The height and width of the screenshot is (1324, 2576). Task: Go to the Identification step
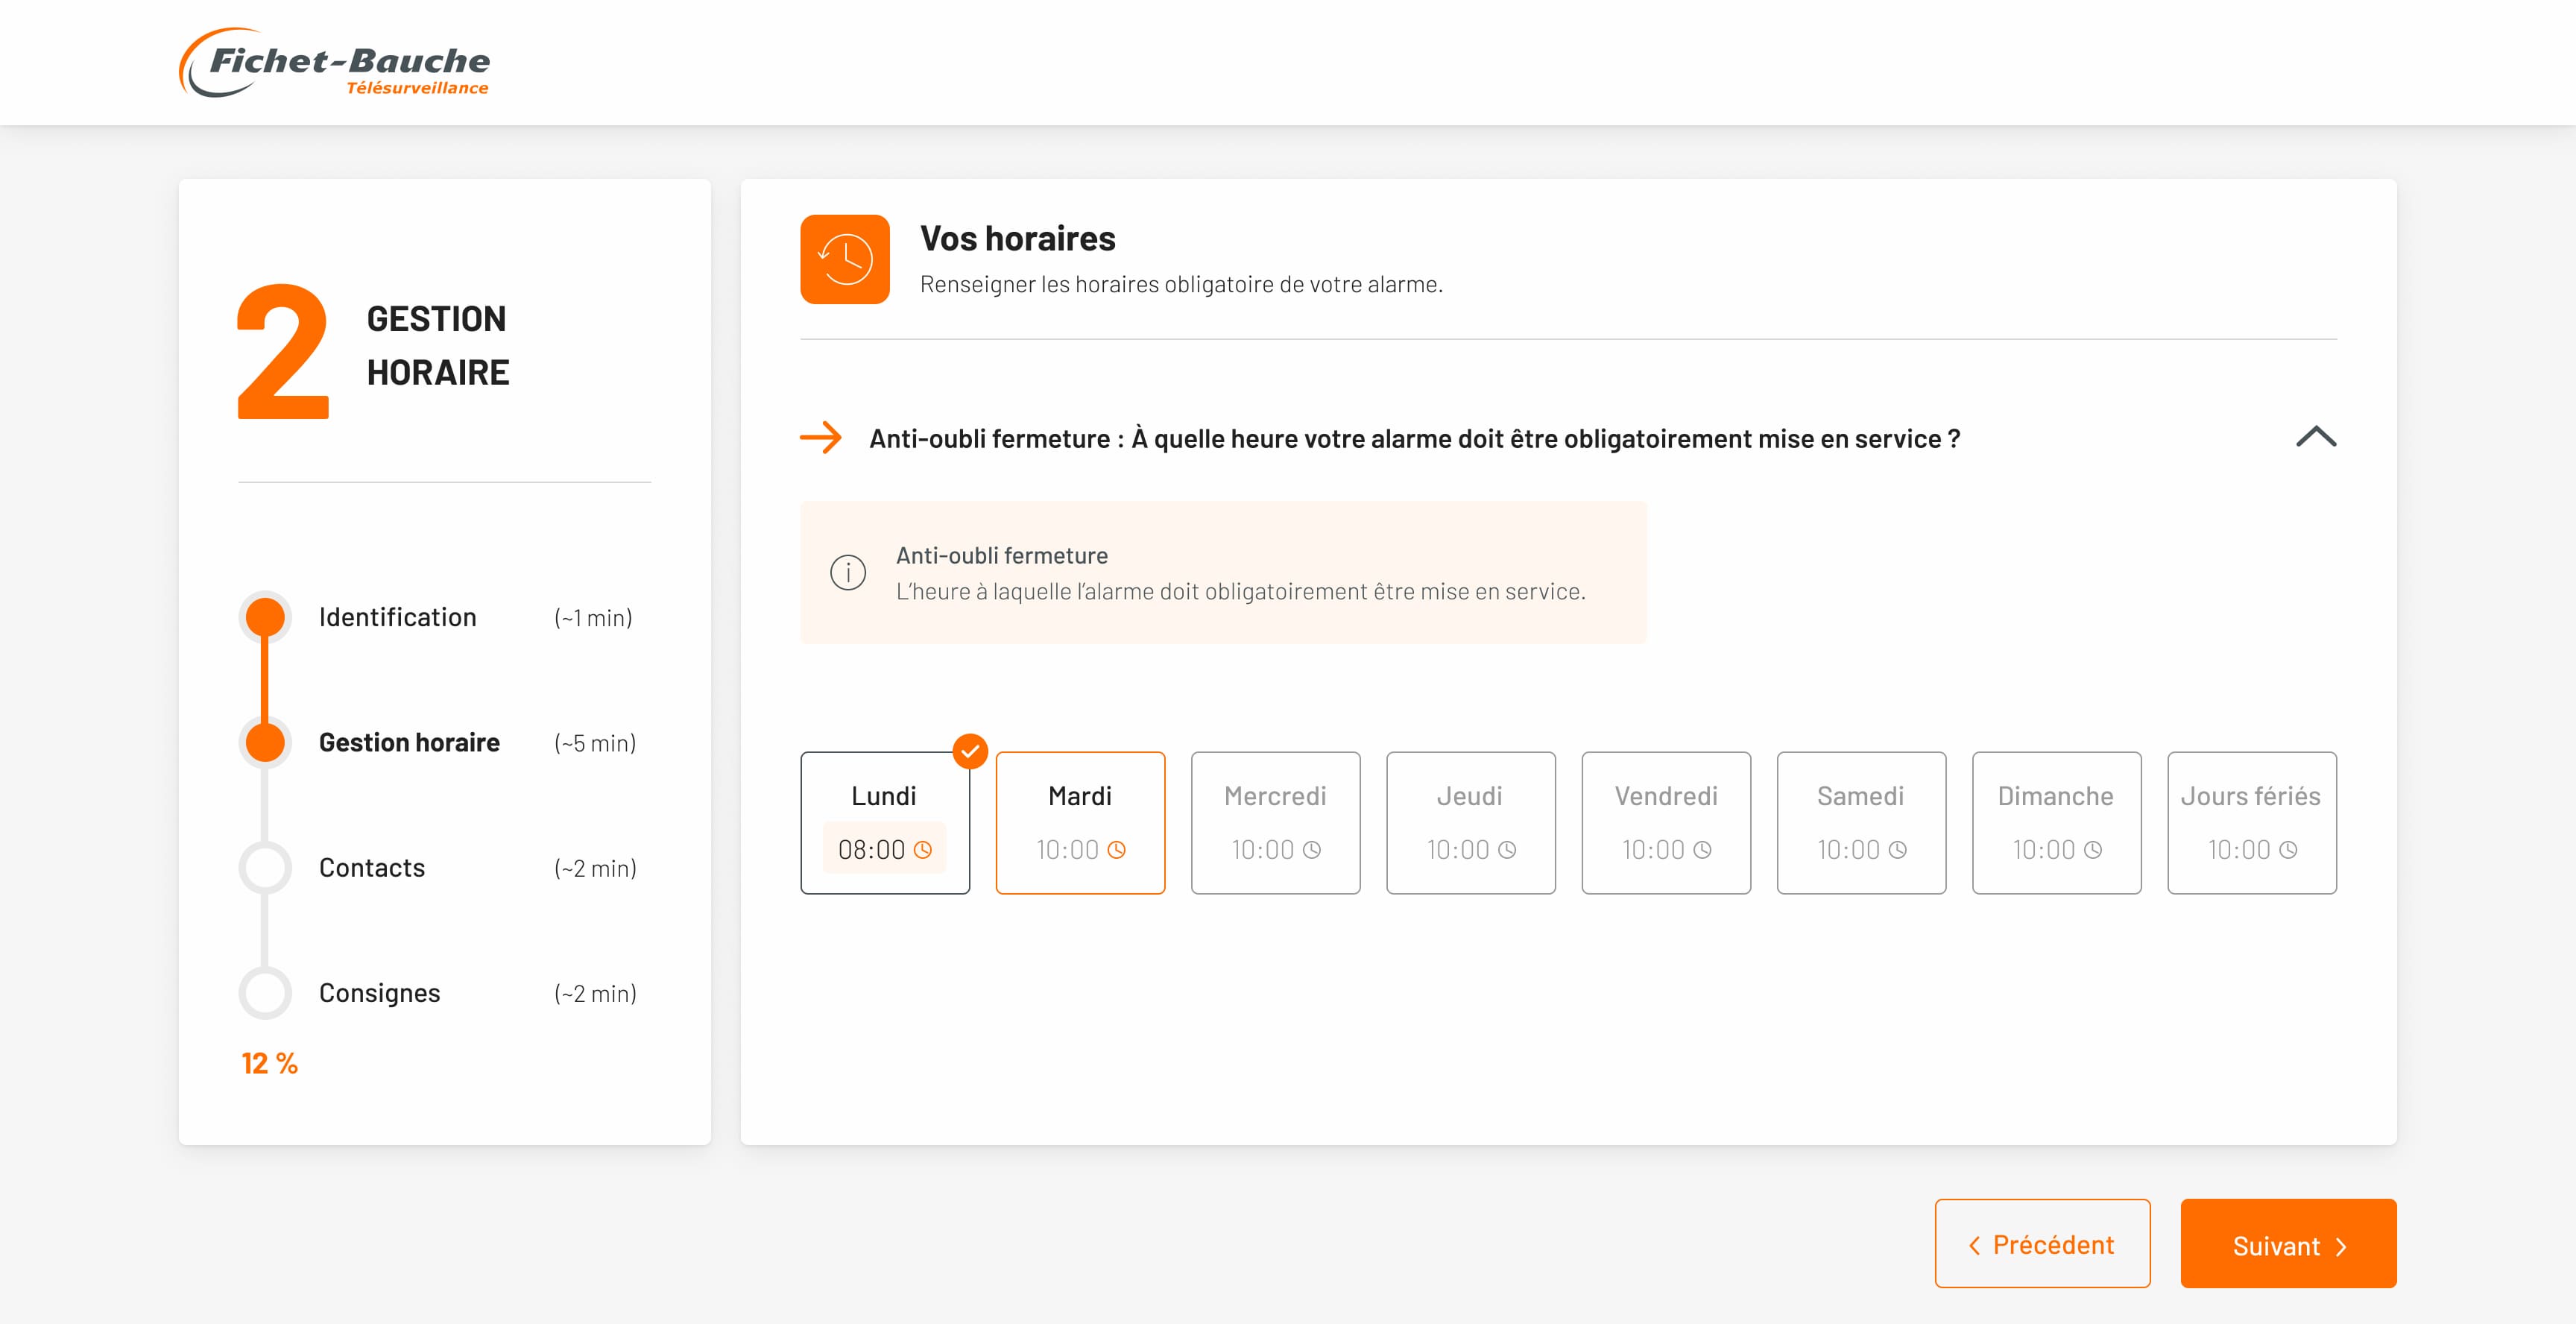pos(397,617)
